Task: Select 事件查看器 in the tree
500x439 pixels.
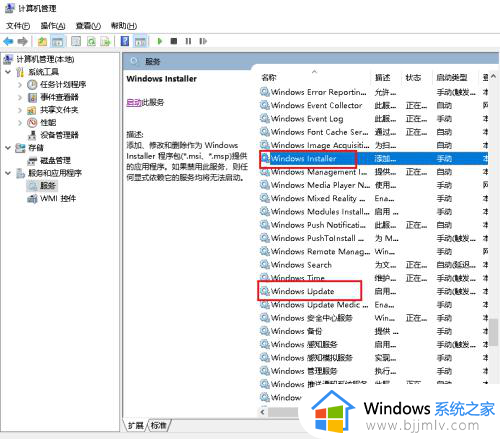Action: 59,97
